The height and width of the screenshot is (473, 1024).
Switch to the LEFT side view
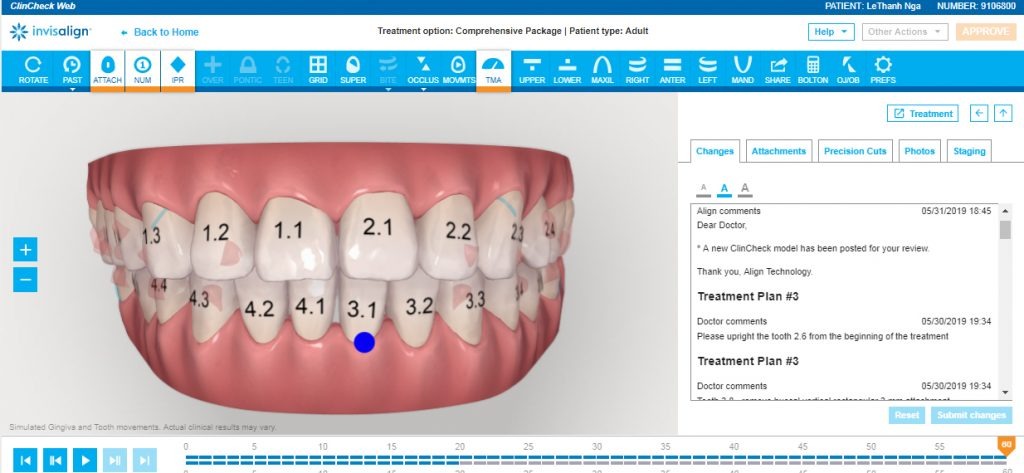point(707,70)
